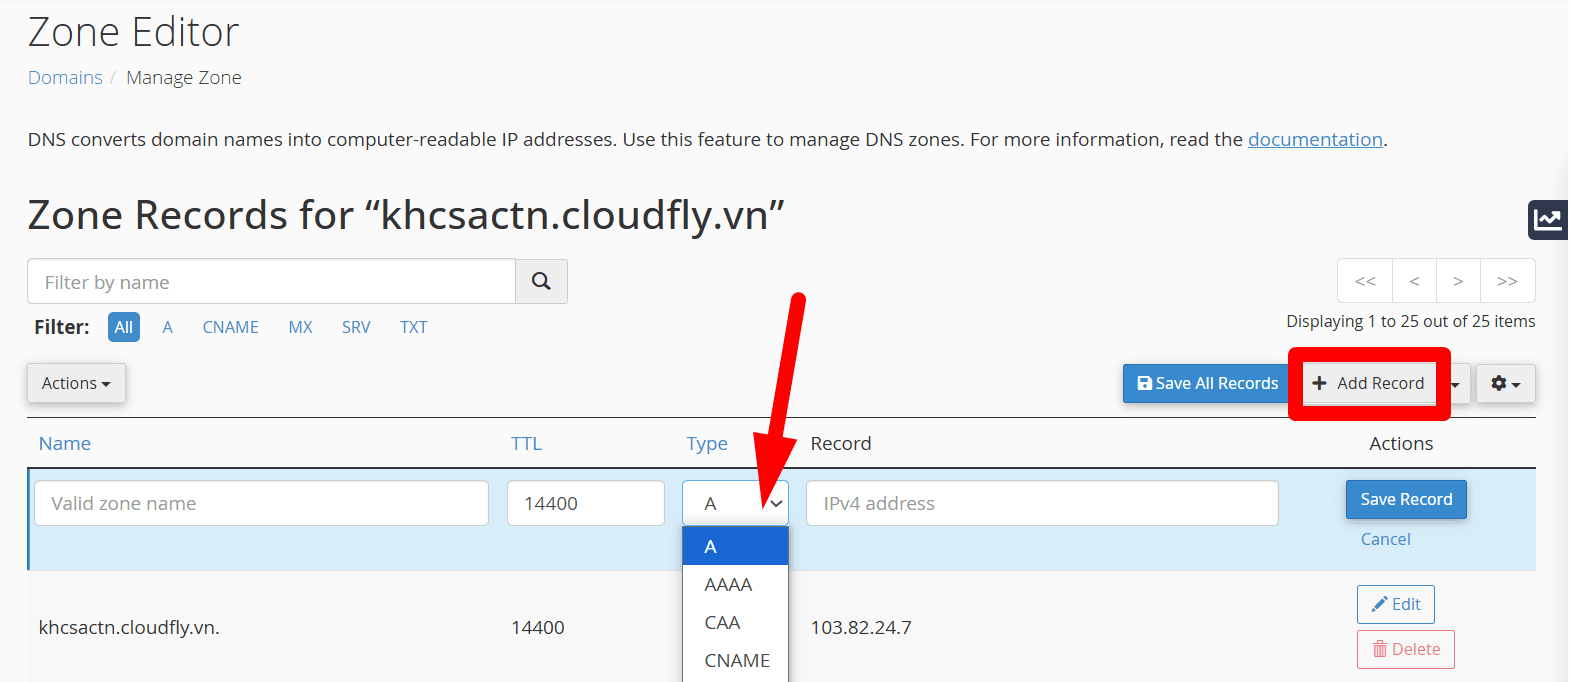Edit the khcsactn.cloudfly.vn. record
This screenshot has width=1570, height=682.
coord(1396,604)
